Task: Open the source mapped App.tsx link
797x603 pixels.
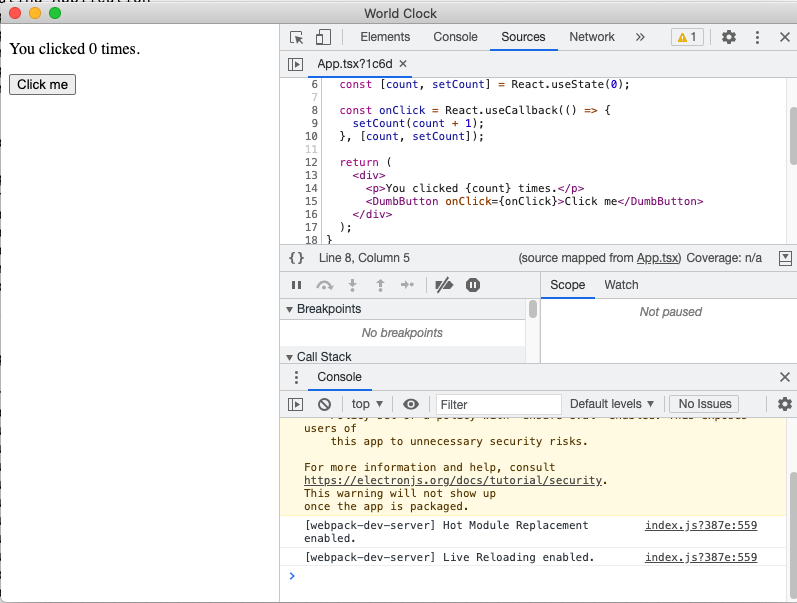Action: 658,258
